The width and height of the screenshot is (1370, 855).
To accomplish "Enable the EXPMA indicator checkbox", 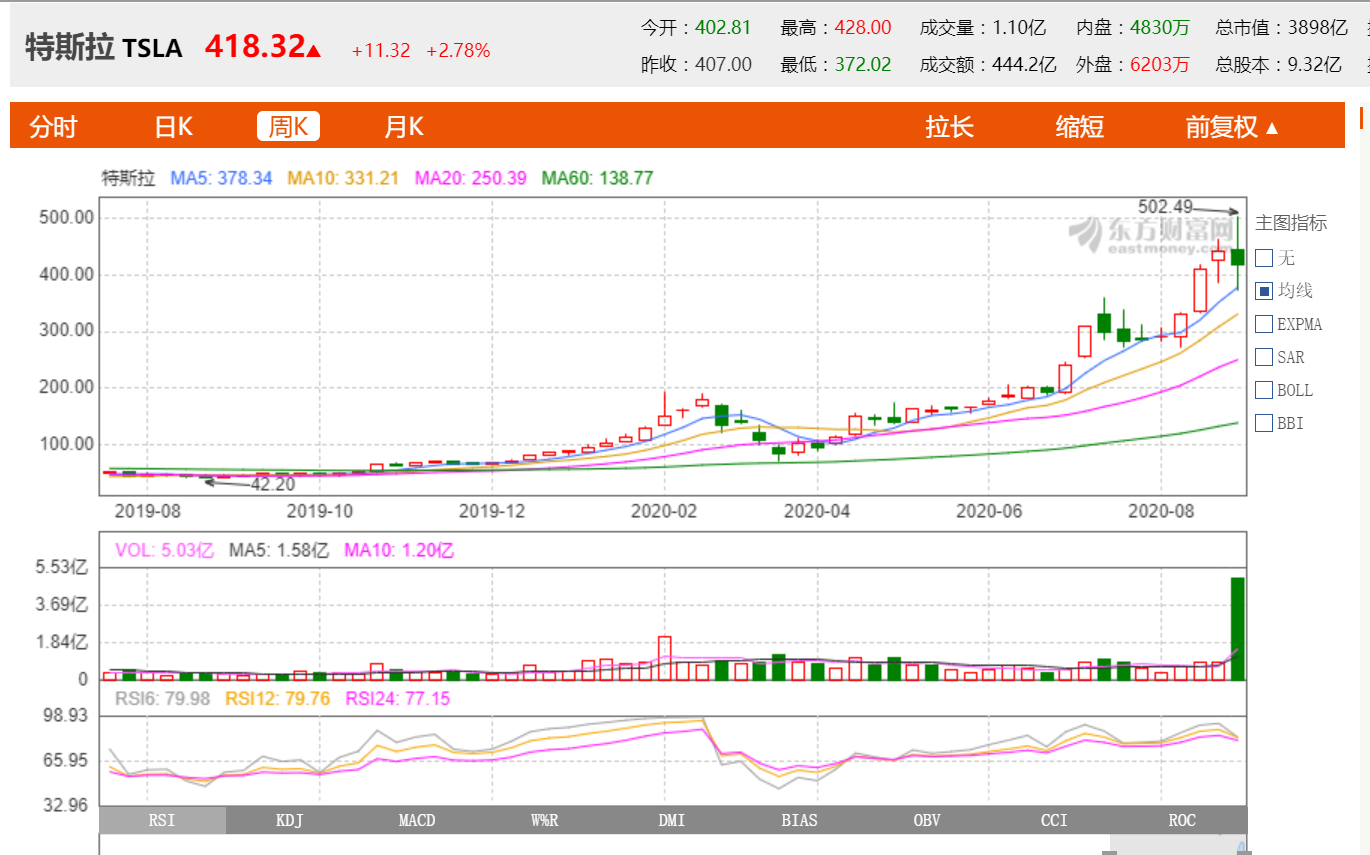I will point(1264,324).
